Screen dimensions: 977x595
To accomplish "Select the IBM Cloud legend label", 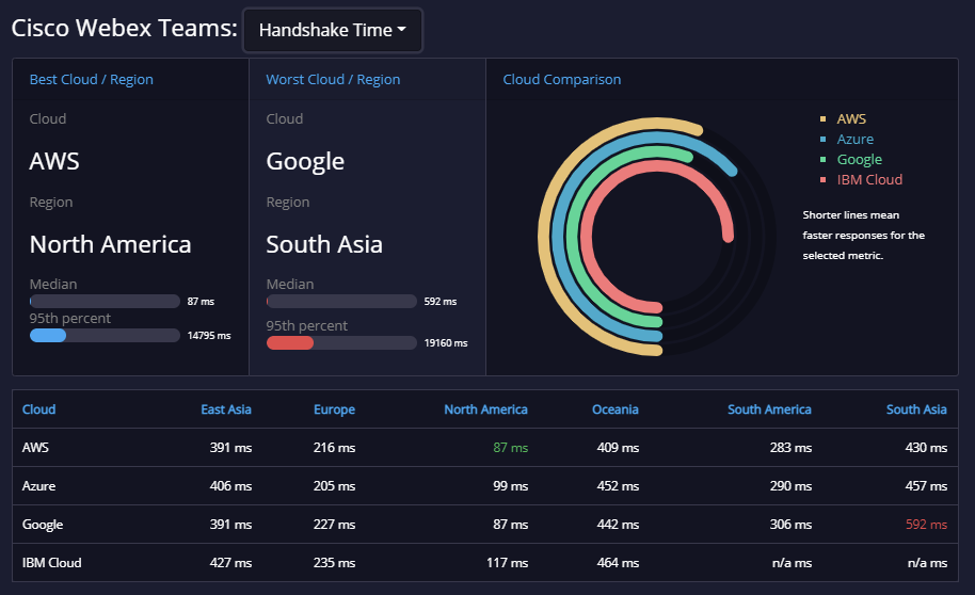I will tap(869, 179).
